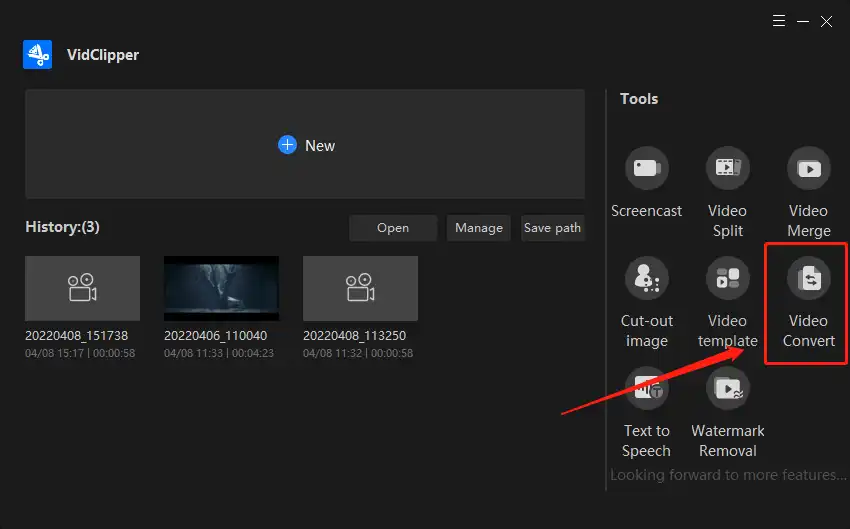Launch the Video Convert tool

(808, 278)
